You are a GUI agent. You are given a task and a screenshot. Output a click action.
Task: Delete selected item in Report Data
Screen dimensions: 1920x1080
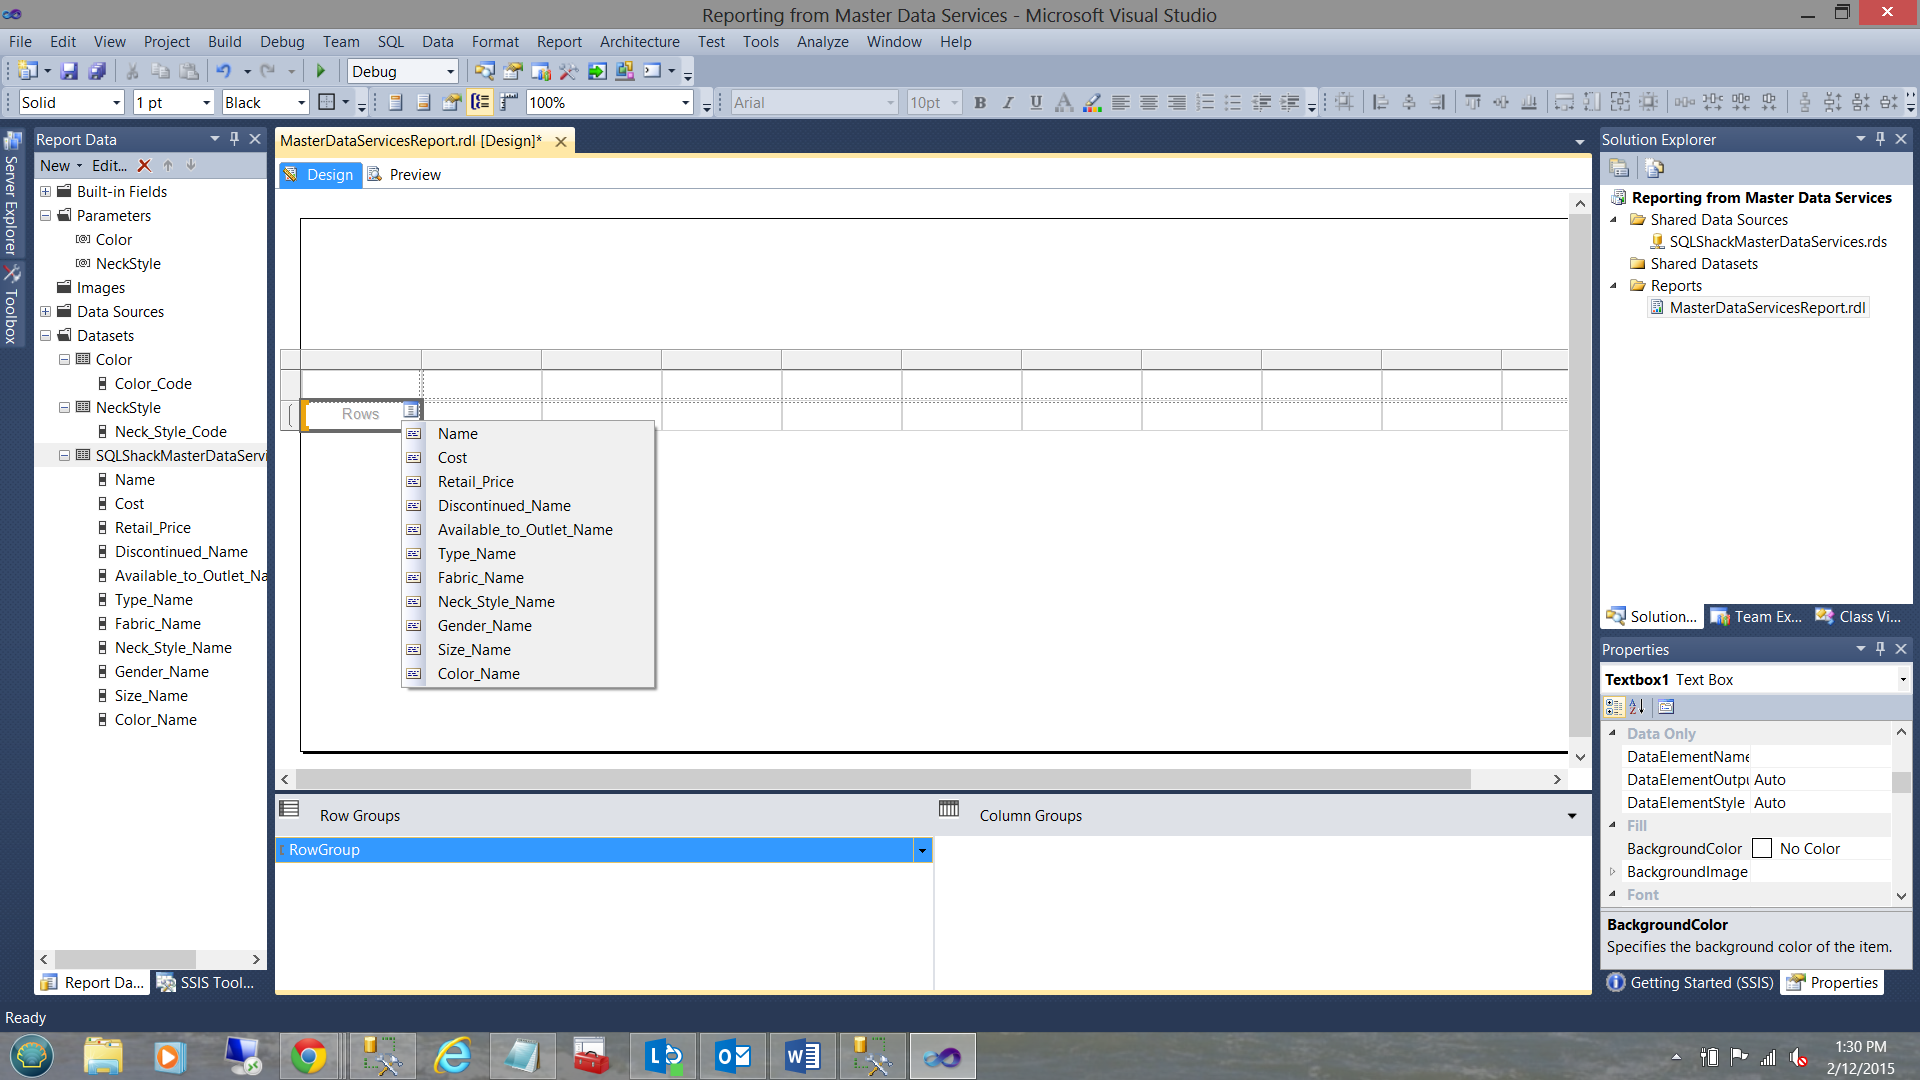pyautogui.click(x=144, y=166)
